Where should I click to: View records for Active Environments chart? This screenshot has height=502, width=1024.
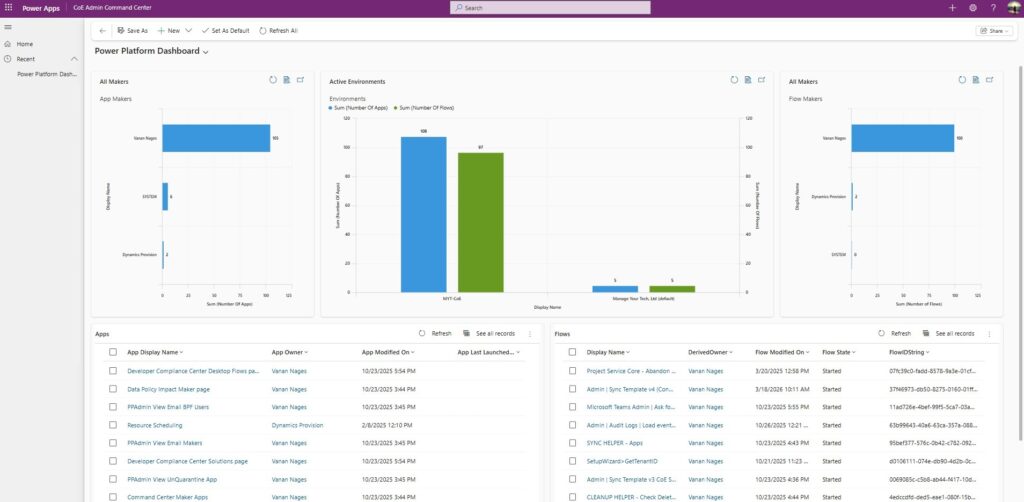click(746, 80)
